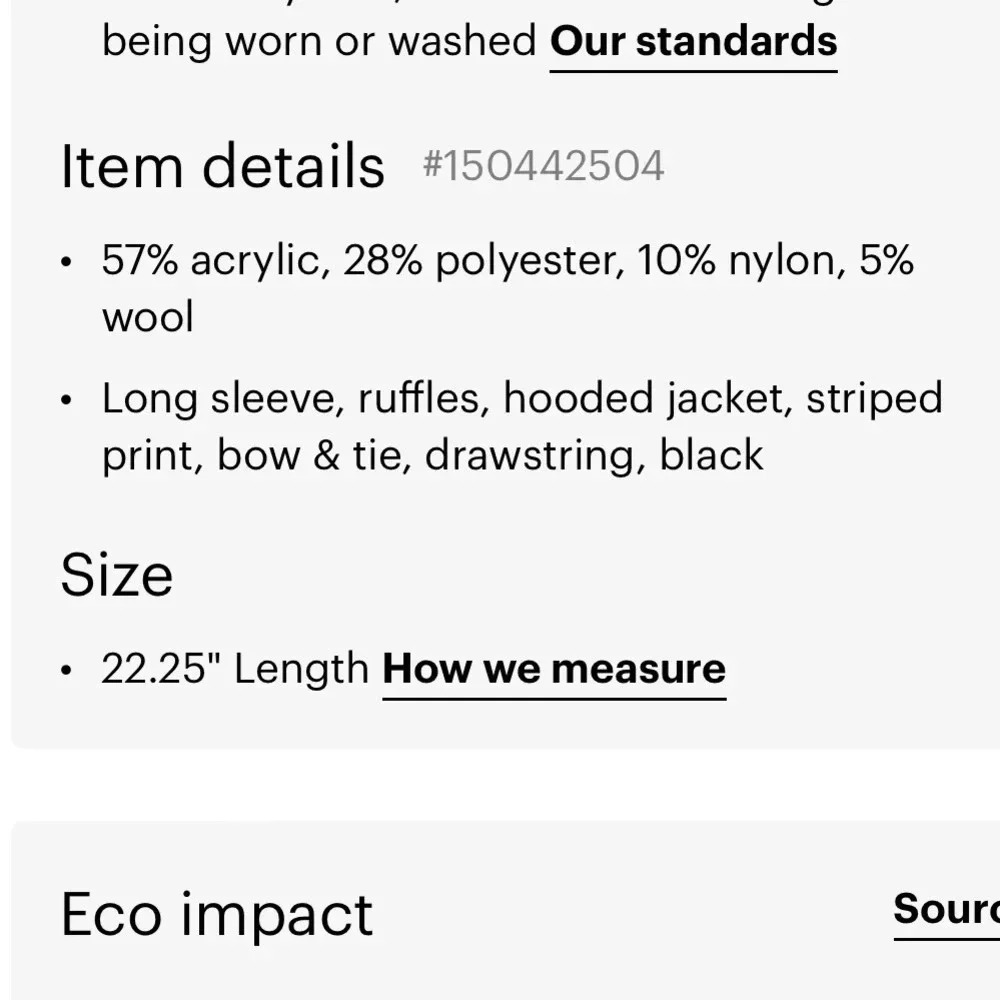Click the being worn or washed text

point(320,41)
